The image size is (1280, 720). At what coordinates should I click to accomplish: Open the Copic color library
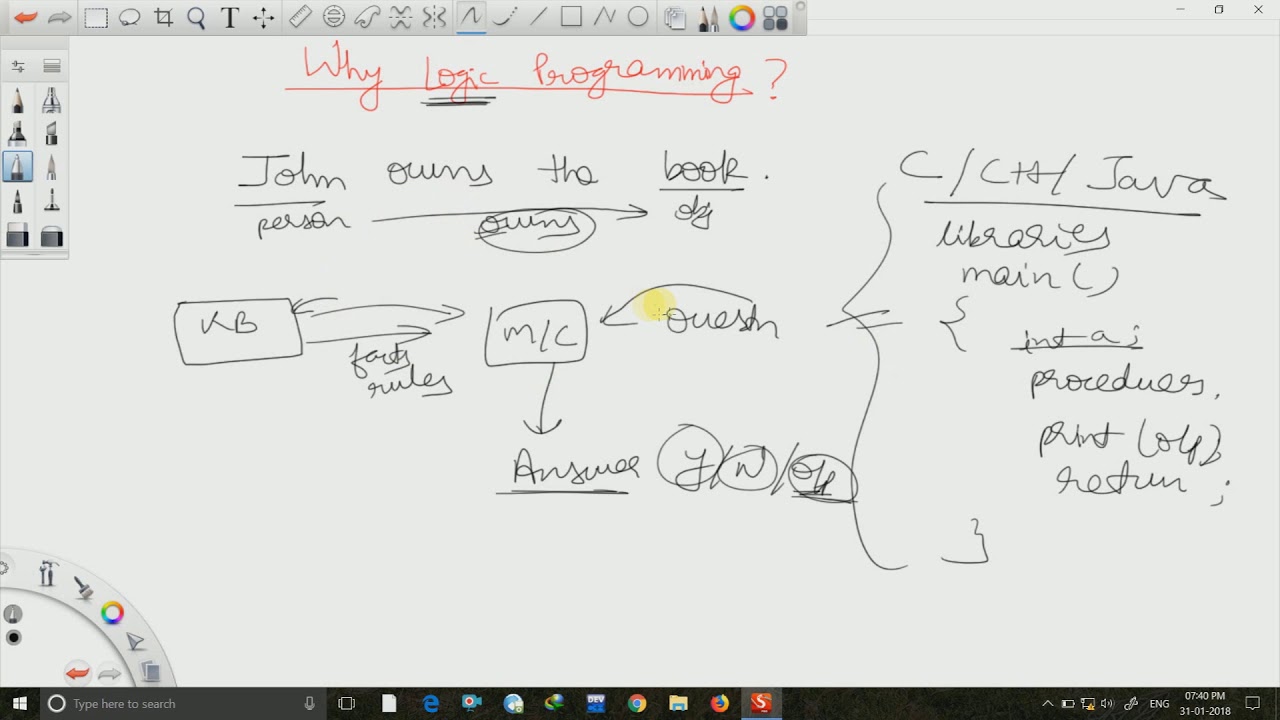775,18
